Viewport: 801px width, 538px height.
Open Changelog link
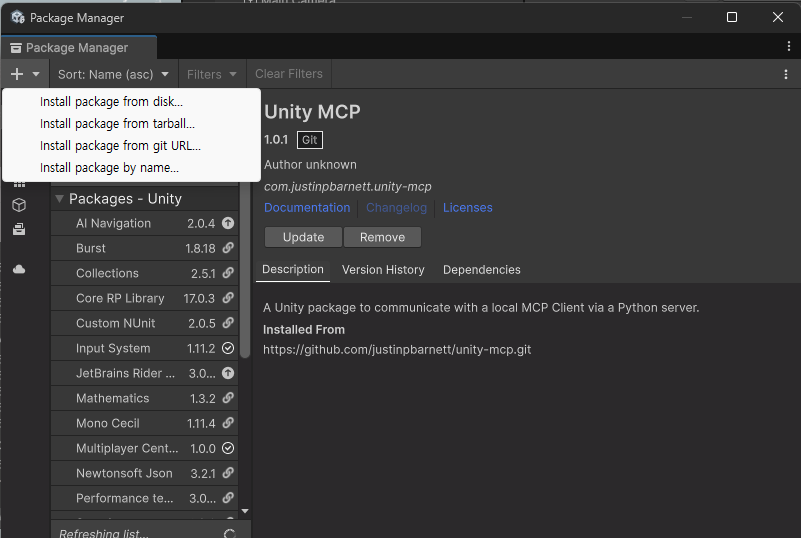click(x=396, y=208)
